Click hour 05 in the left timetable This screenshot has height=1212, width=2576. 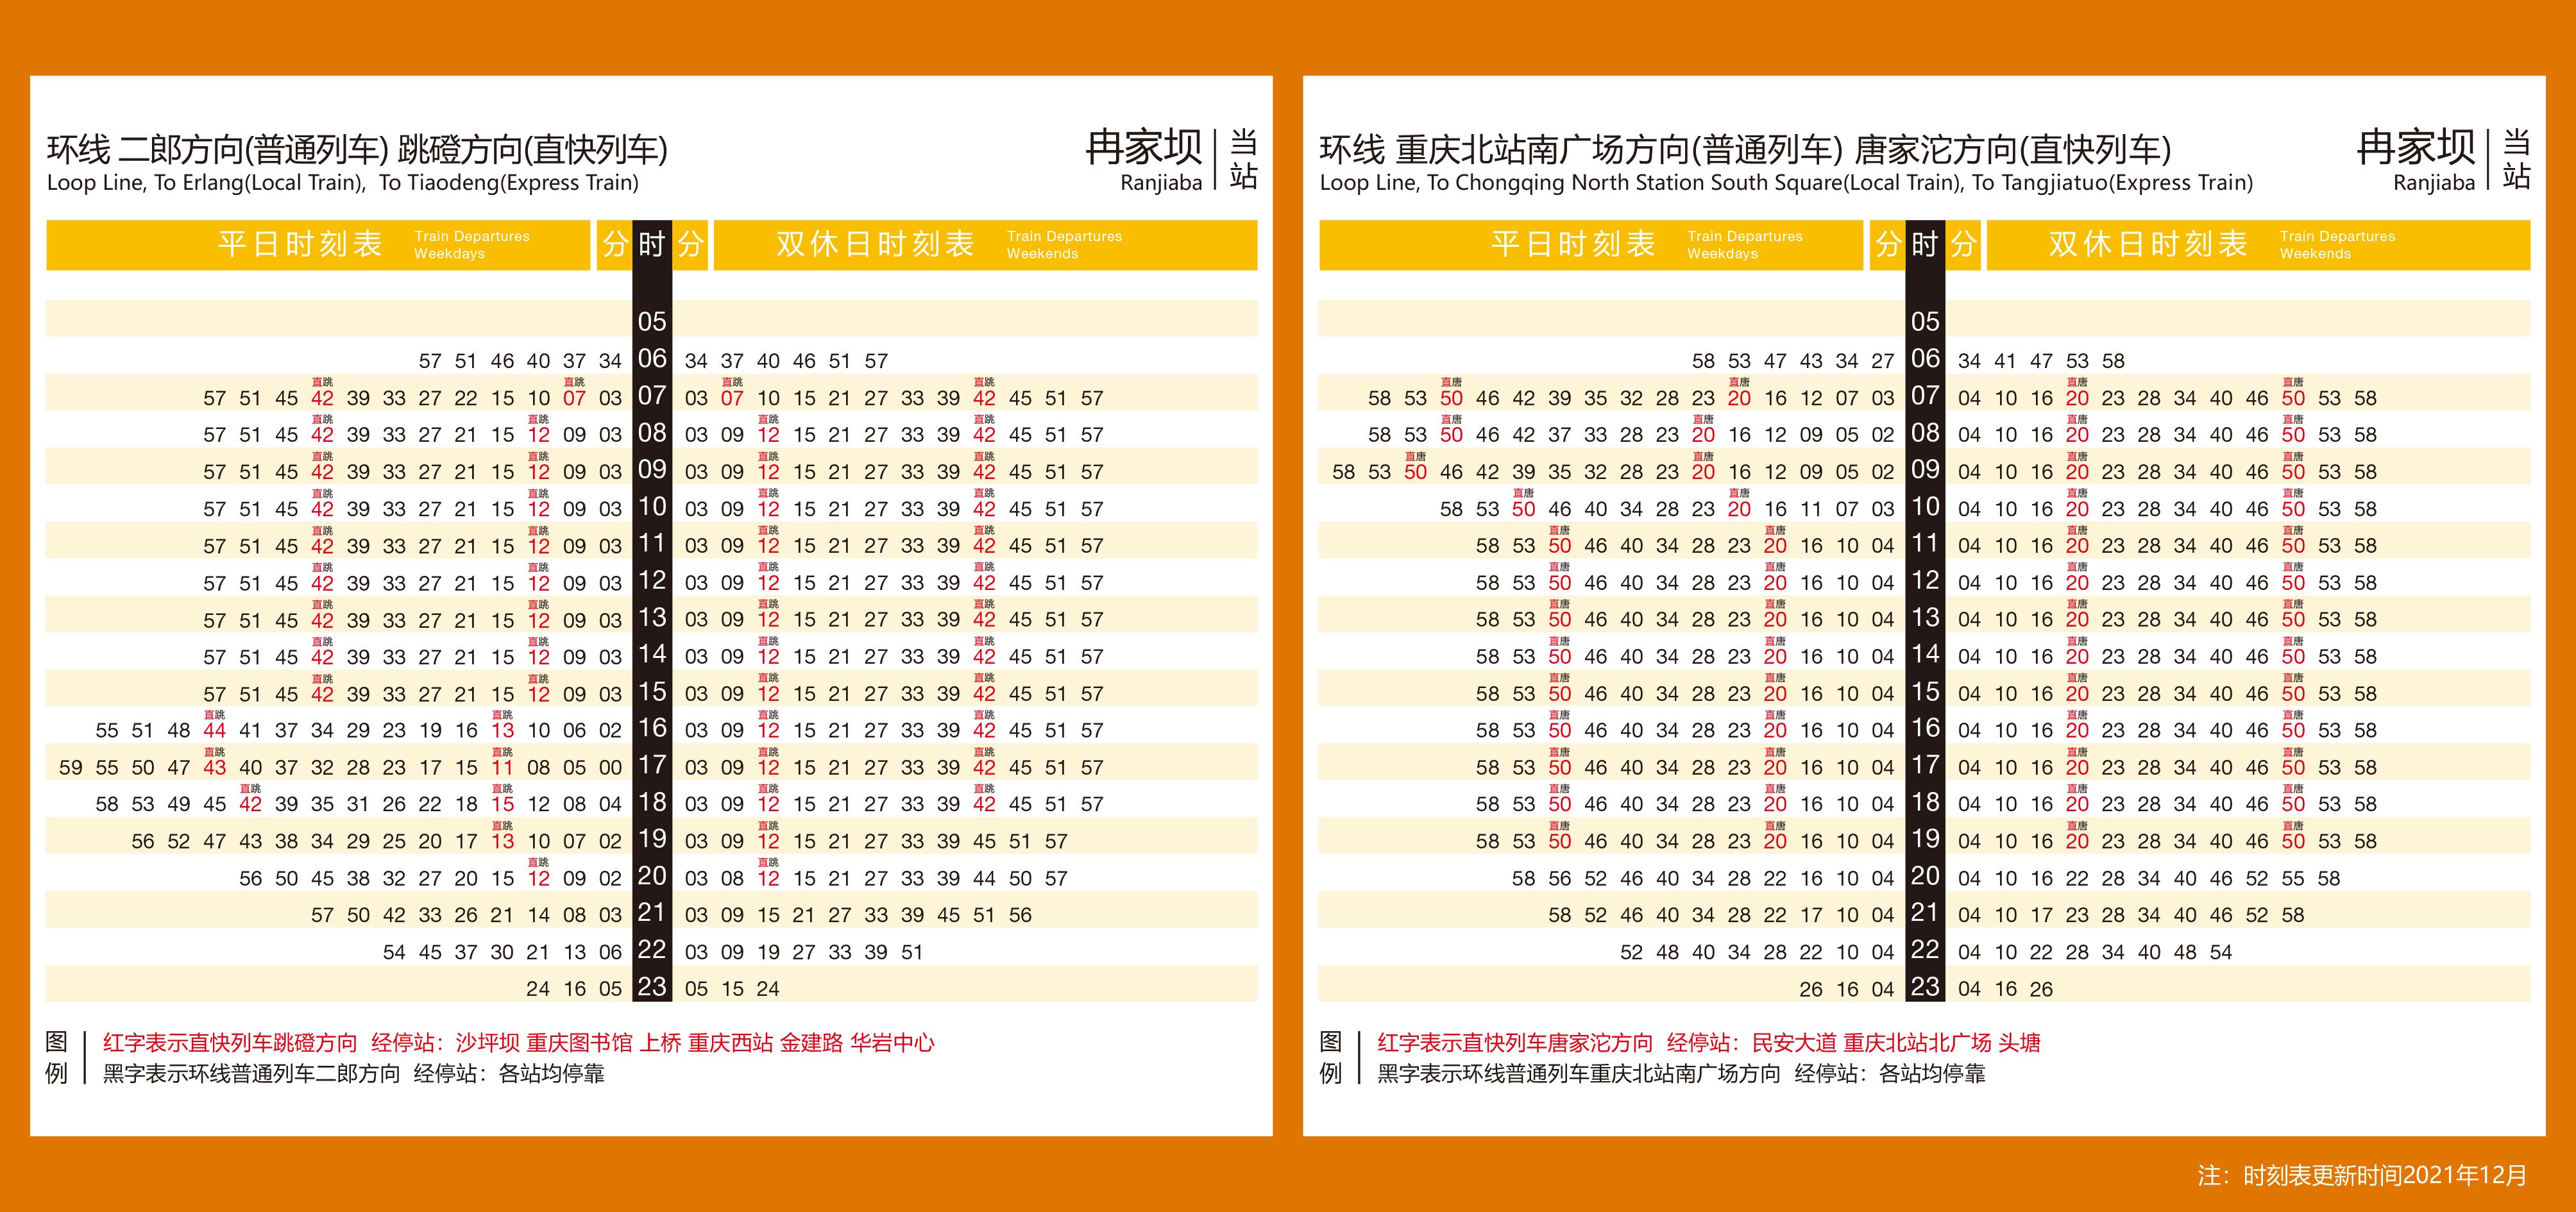[x=652, y=321]
